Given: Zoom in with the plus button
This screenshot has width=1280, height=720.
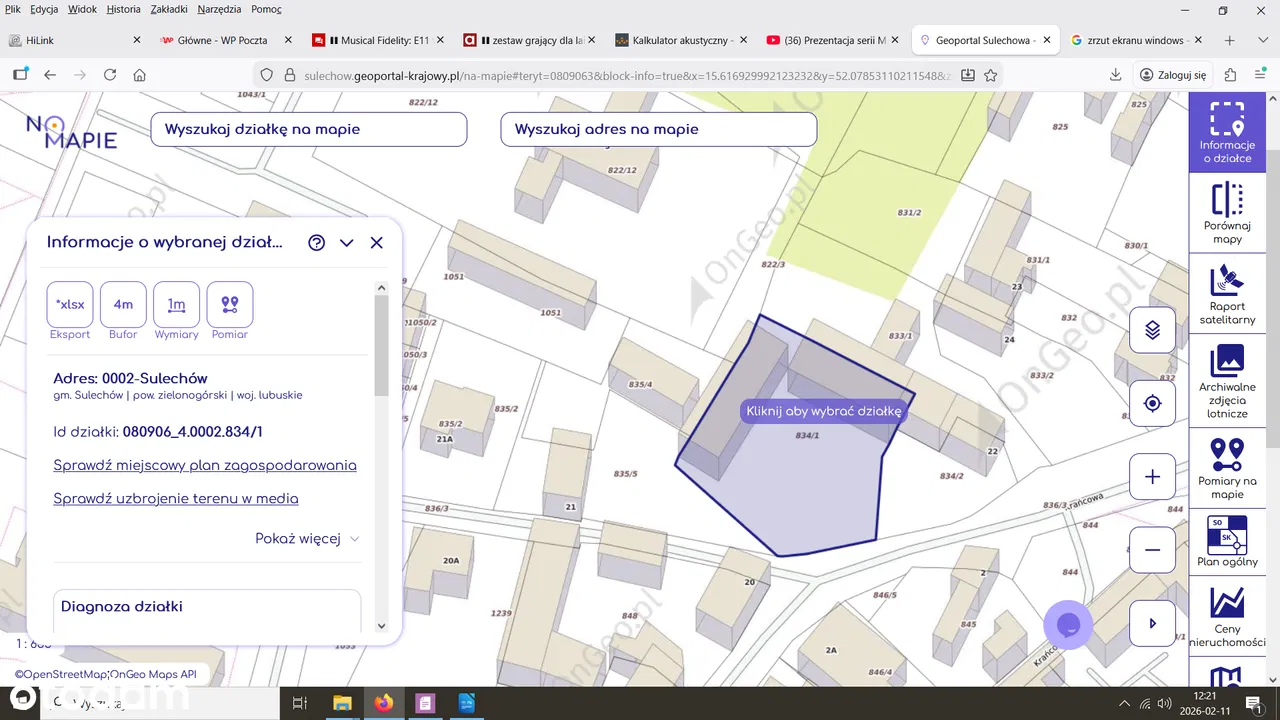Looking at the screenshot, I should point(1152,478).
